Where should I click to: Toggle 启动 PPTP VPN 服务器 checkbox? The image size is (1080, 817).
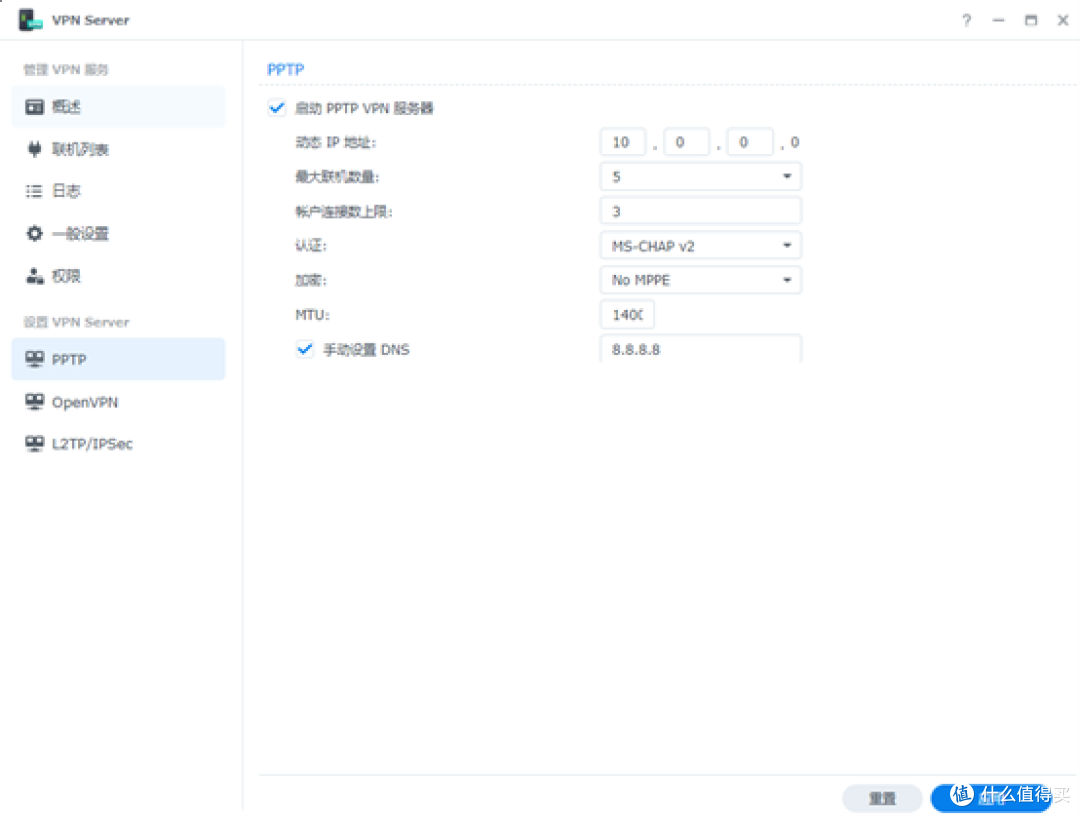click(x=277, y=108)
